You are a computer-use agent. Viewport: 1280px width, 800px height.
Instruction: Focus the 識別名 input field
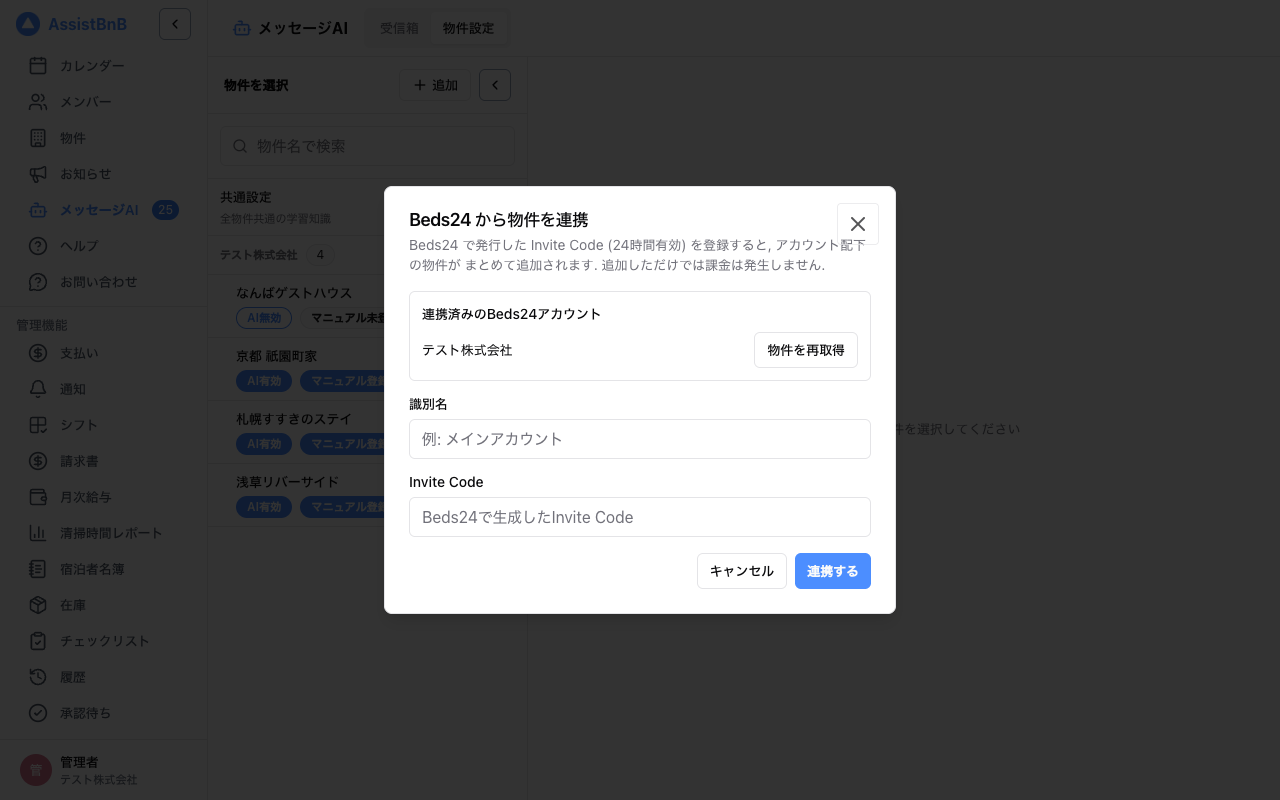click(x=640, y=439)
